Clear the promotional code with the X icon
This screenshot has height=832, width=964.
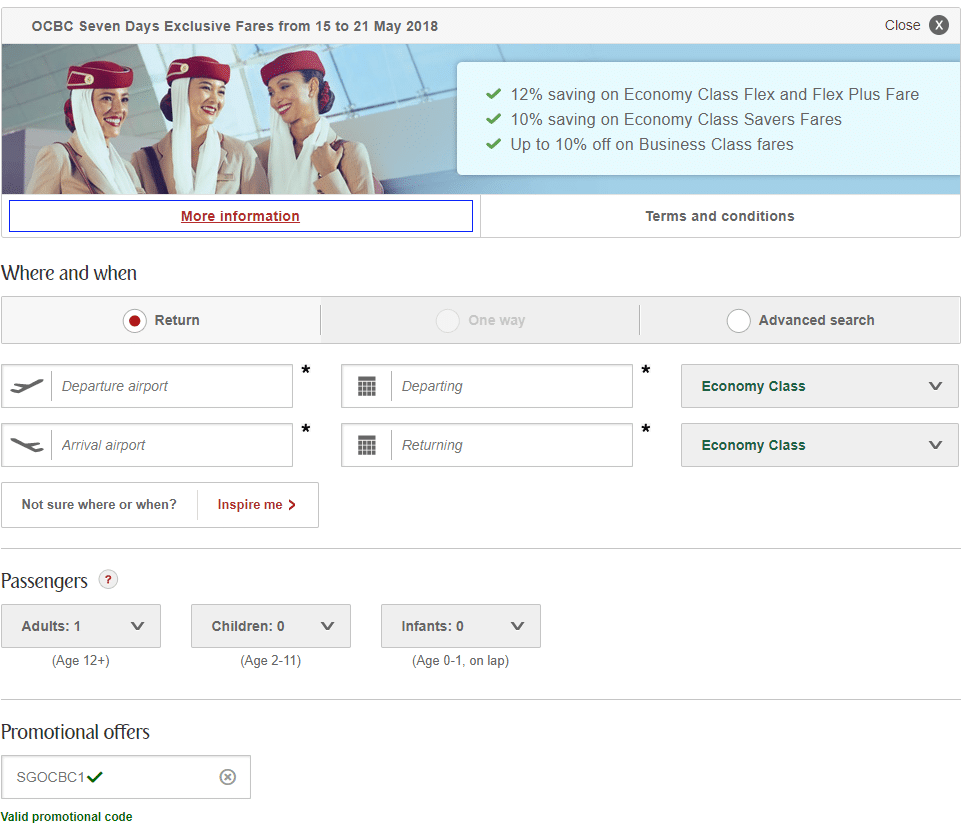click(227, 777)
